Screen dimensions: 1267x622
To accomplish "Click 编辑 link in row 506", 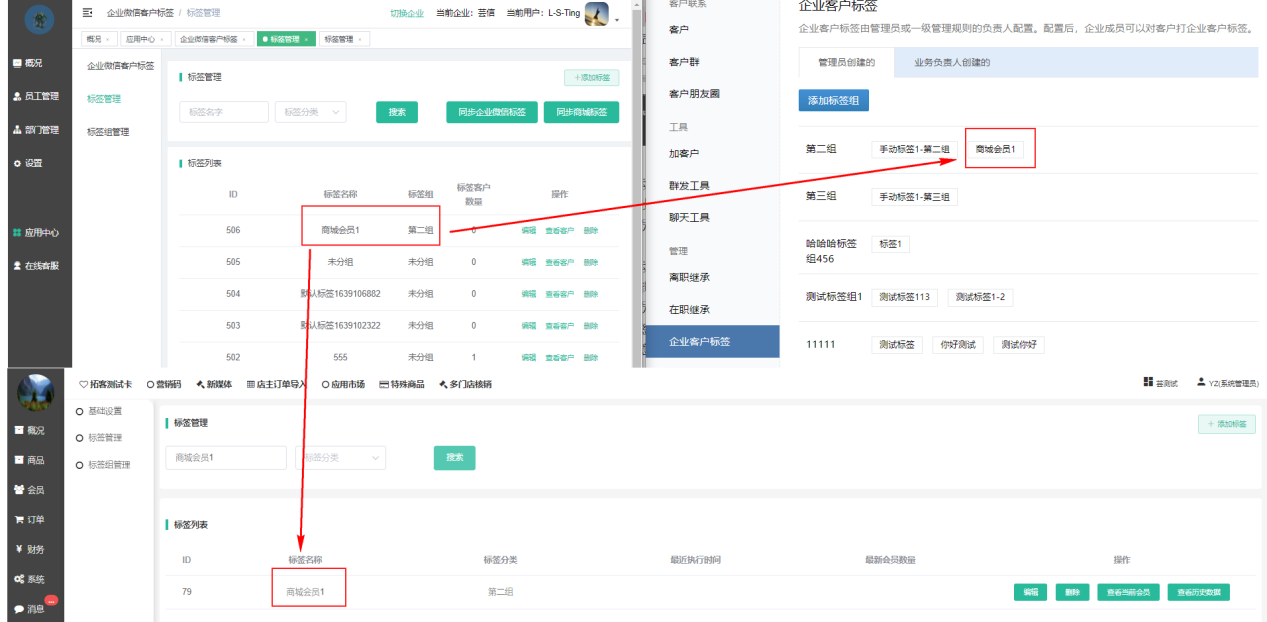I will (529, 230).
